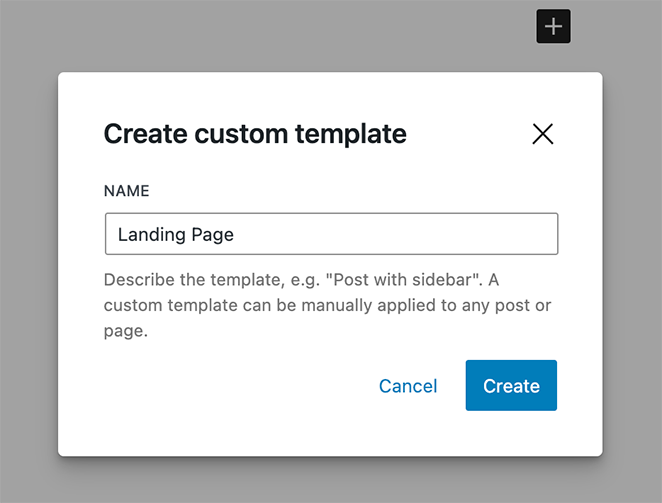The height and width of the screenshot is (503, 662).
Task: Click the dimmed backdrop left of the dialog
Action: click(28, 260)
